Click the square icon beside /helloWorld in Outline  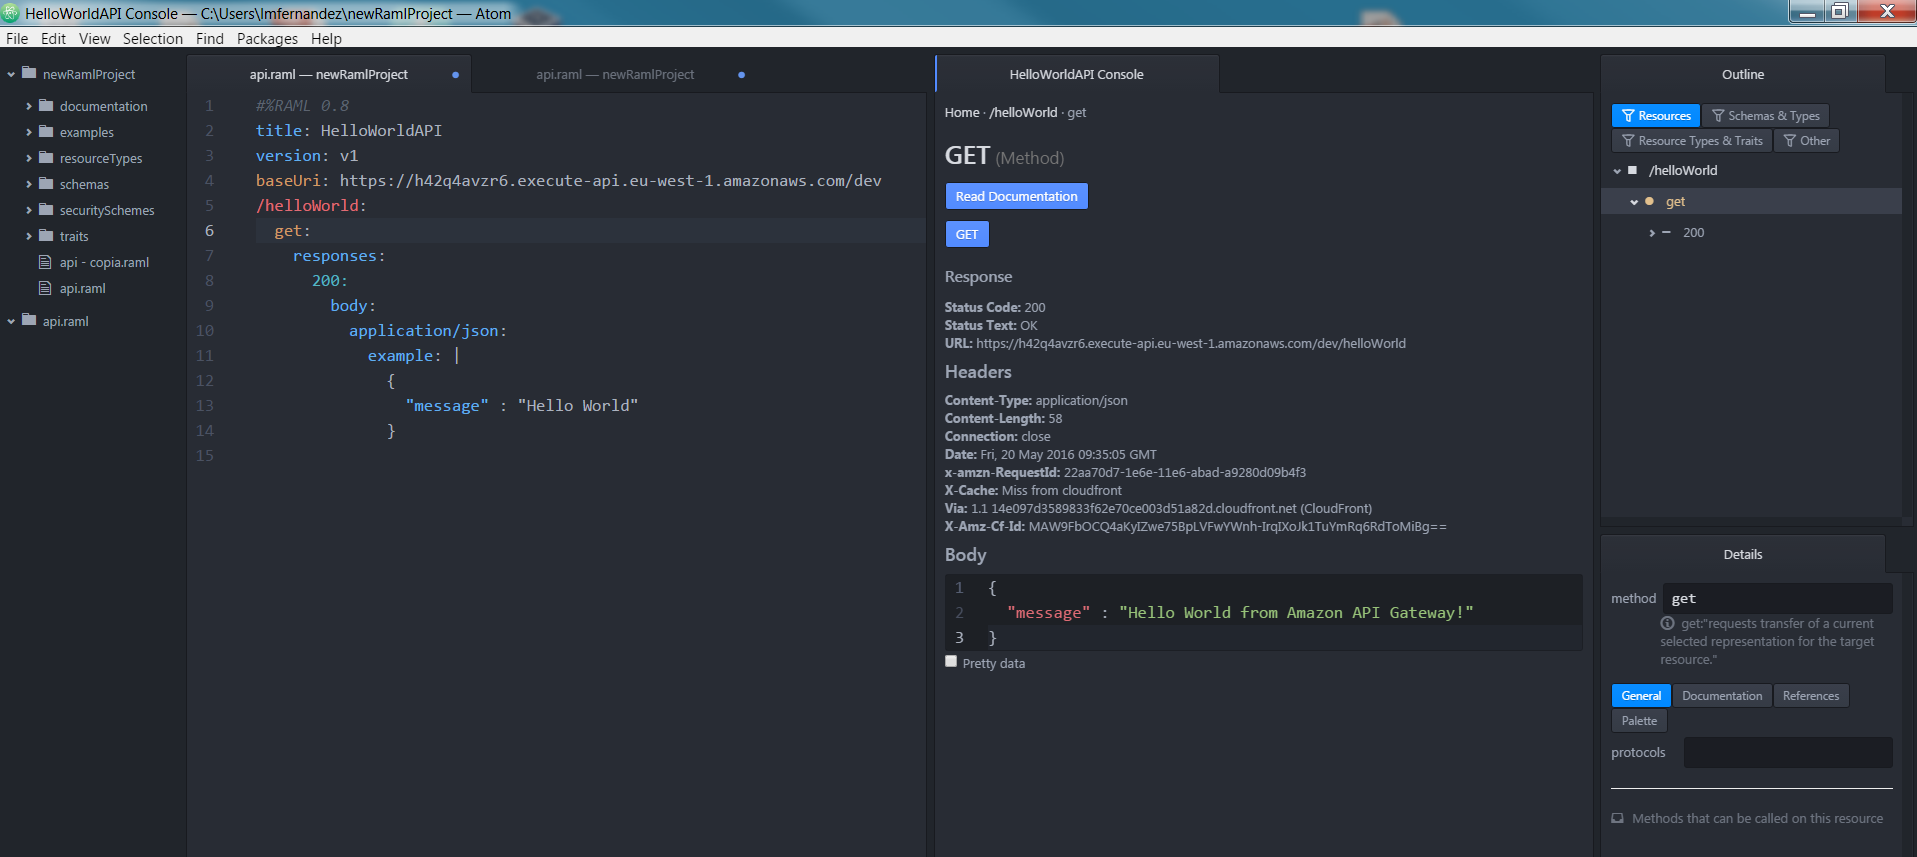click(x=1633, y=170)
